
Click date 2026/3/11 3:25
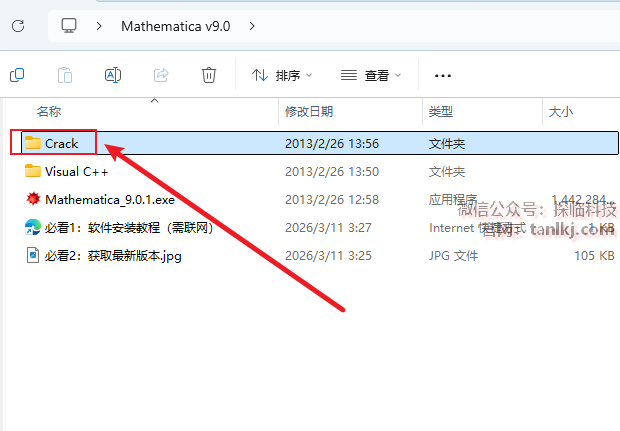328,256
